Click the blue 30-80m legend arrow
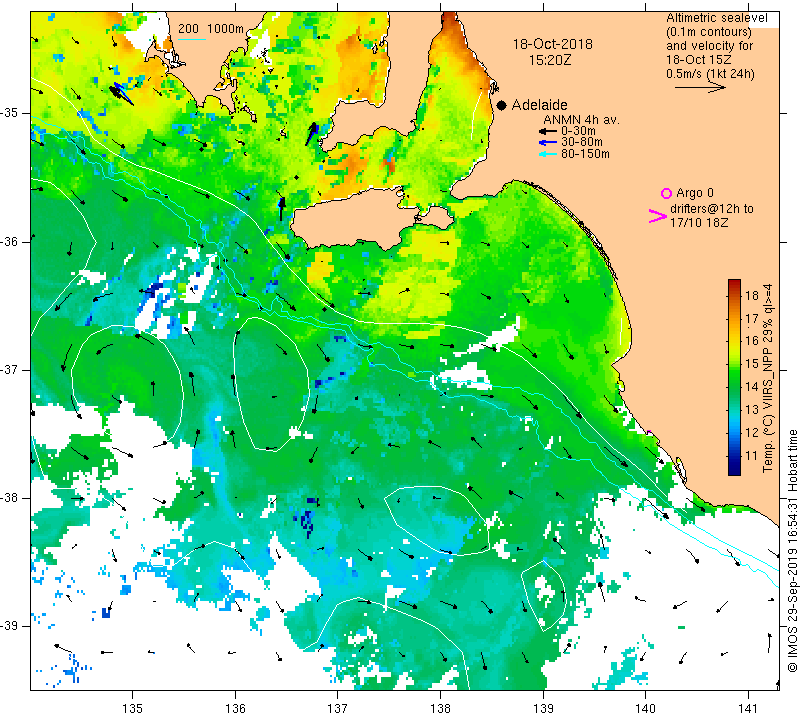800x720 pixels. tap(548, 142)
